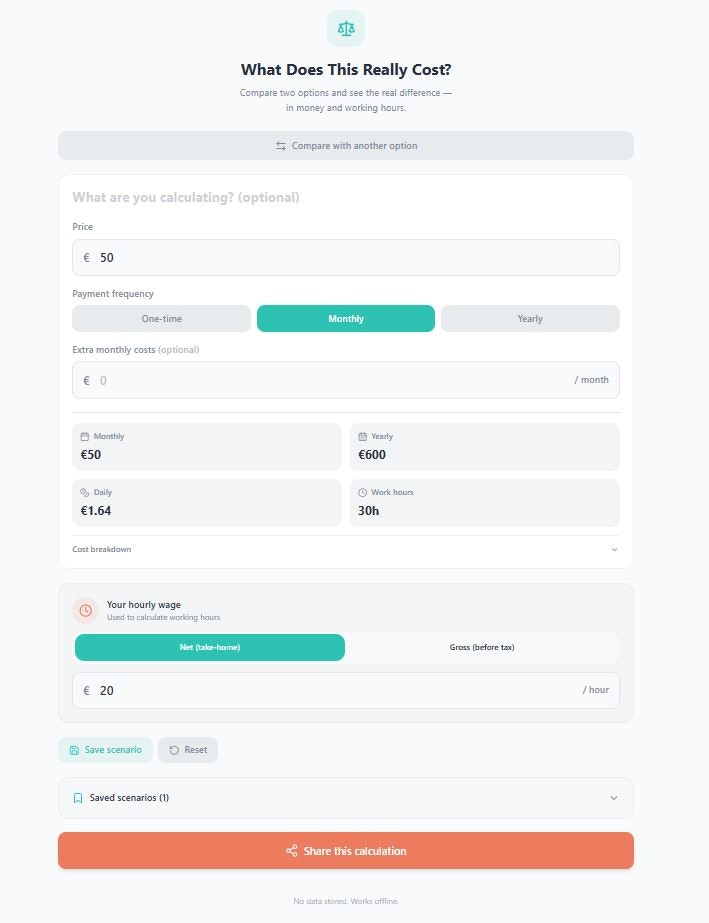The height and width of the screenshot is (923, 709).
Task: Open the Saved scenarios (1) panel
Action: coord(345,798)
